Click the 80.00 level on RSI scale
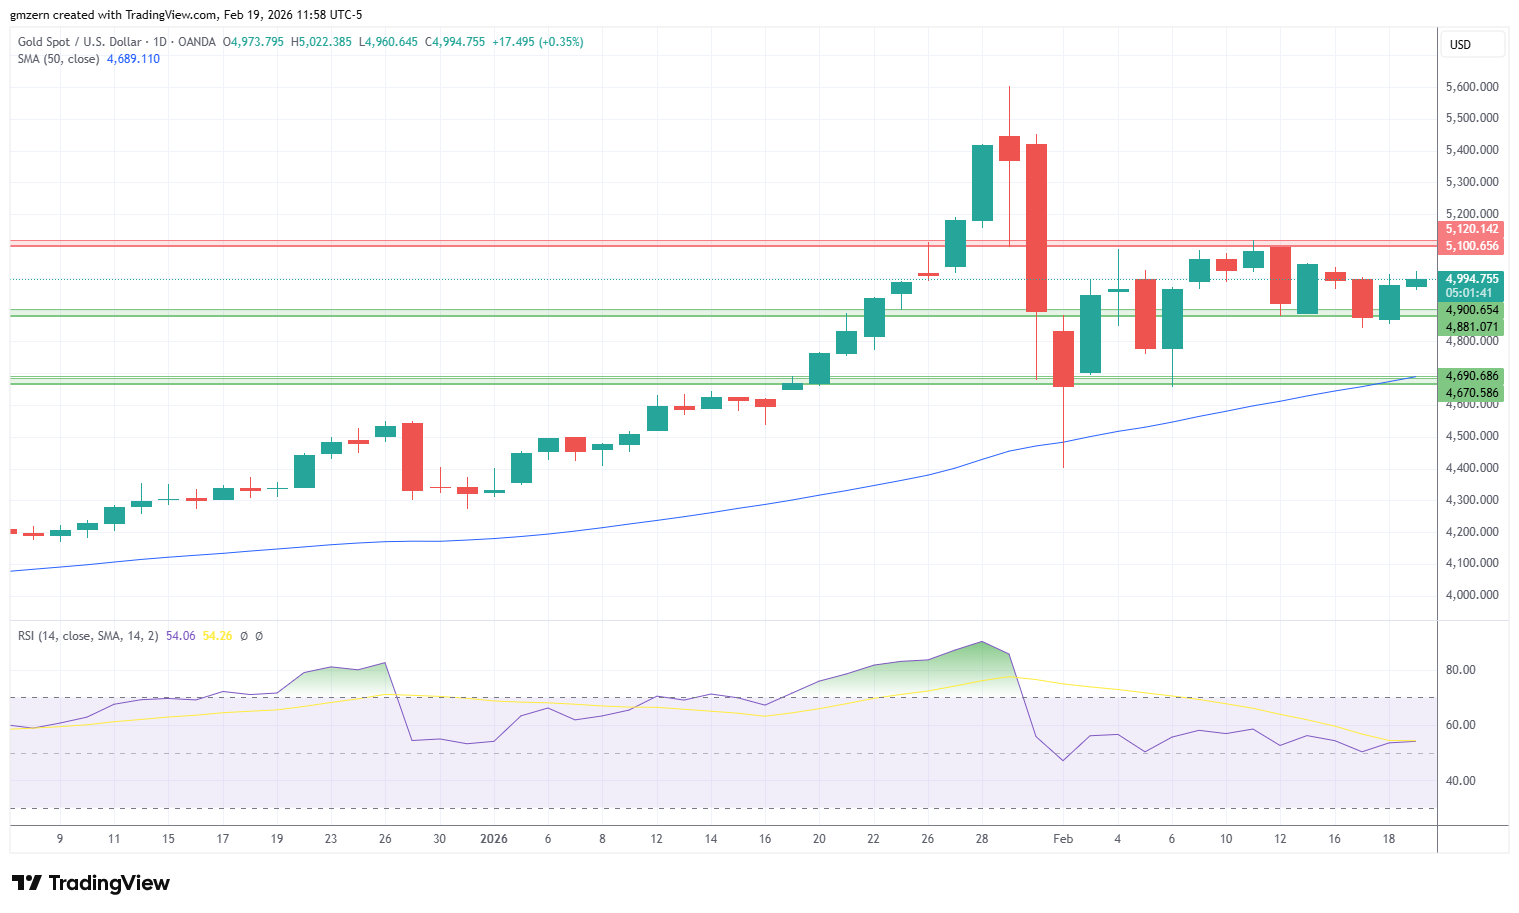1519x913 pixels. coord(1461,670)
